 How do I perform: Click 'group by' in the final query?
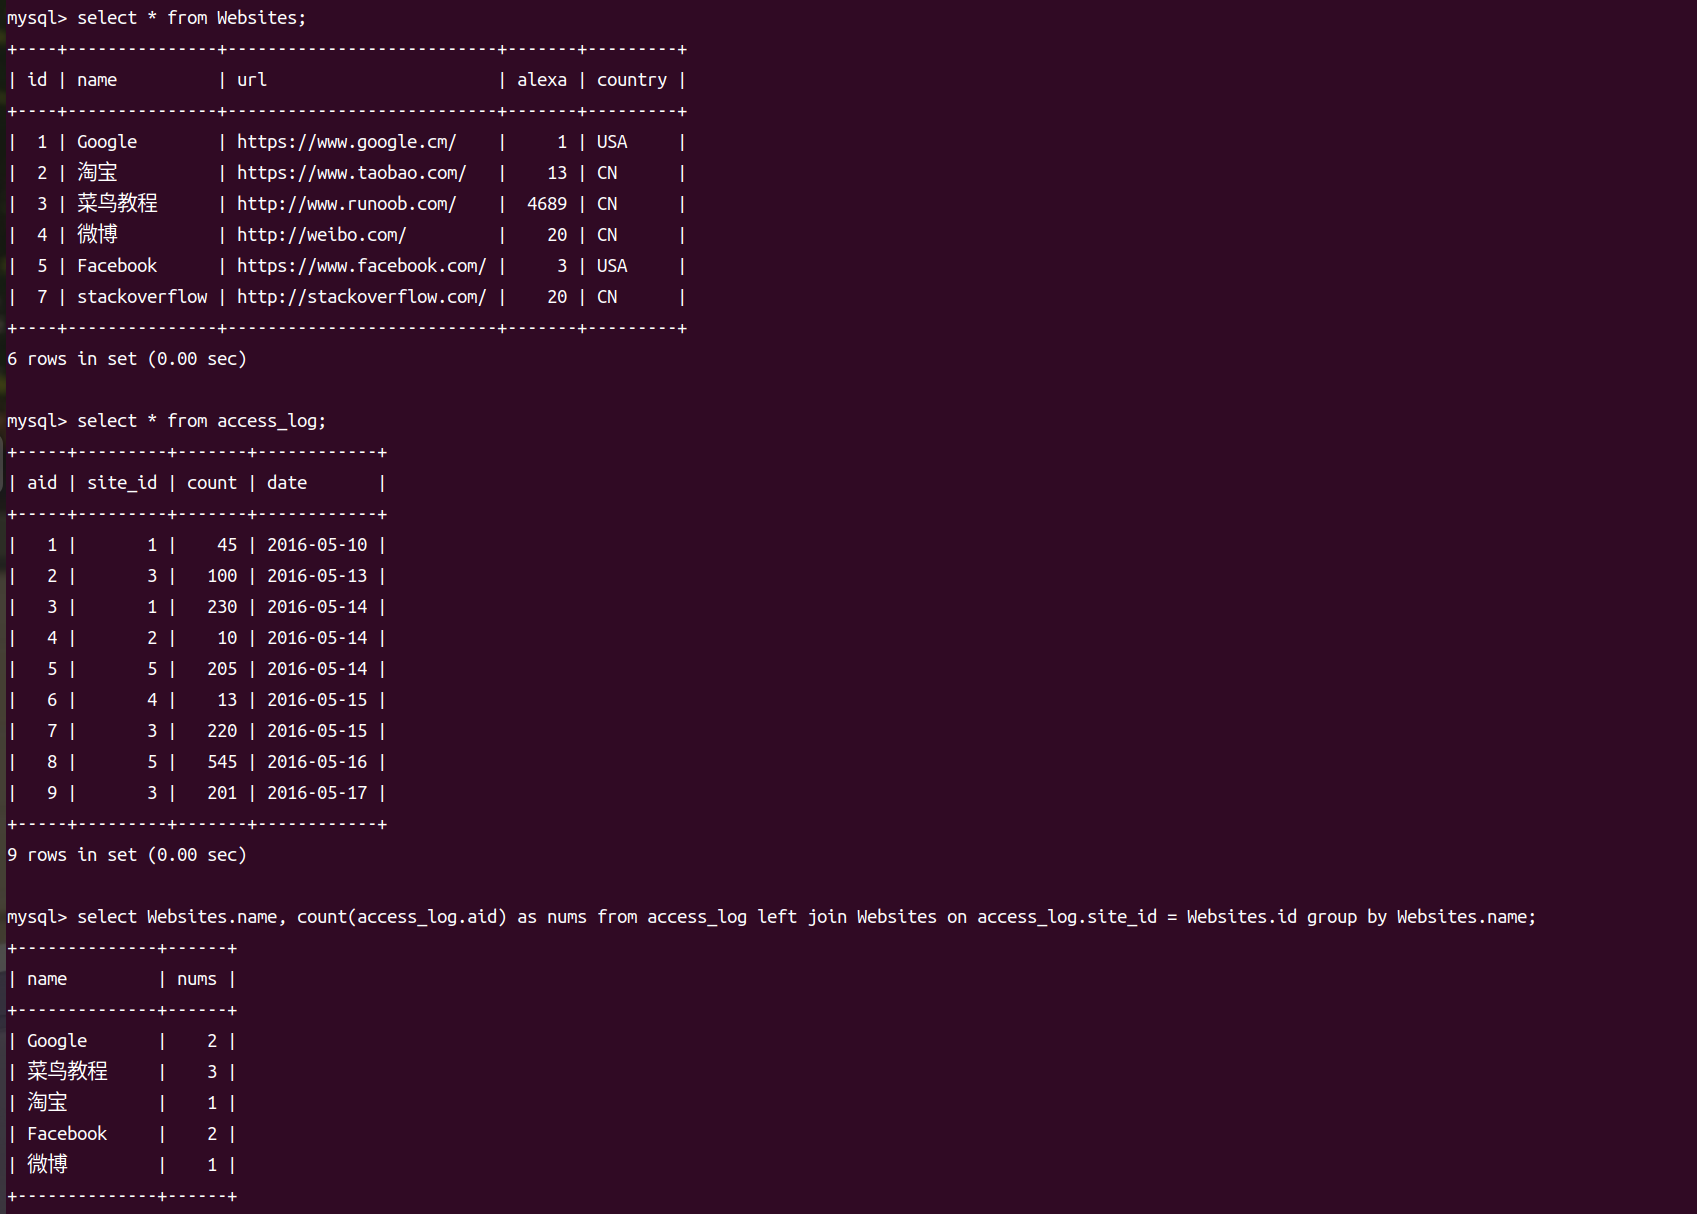1347,917
